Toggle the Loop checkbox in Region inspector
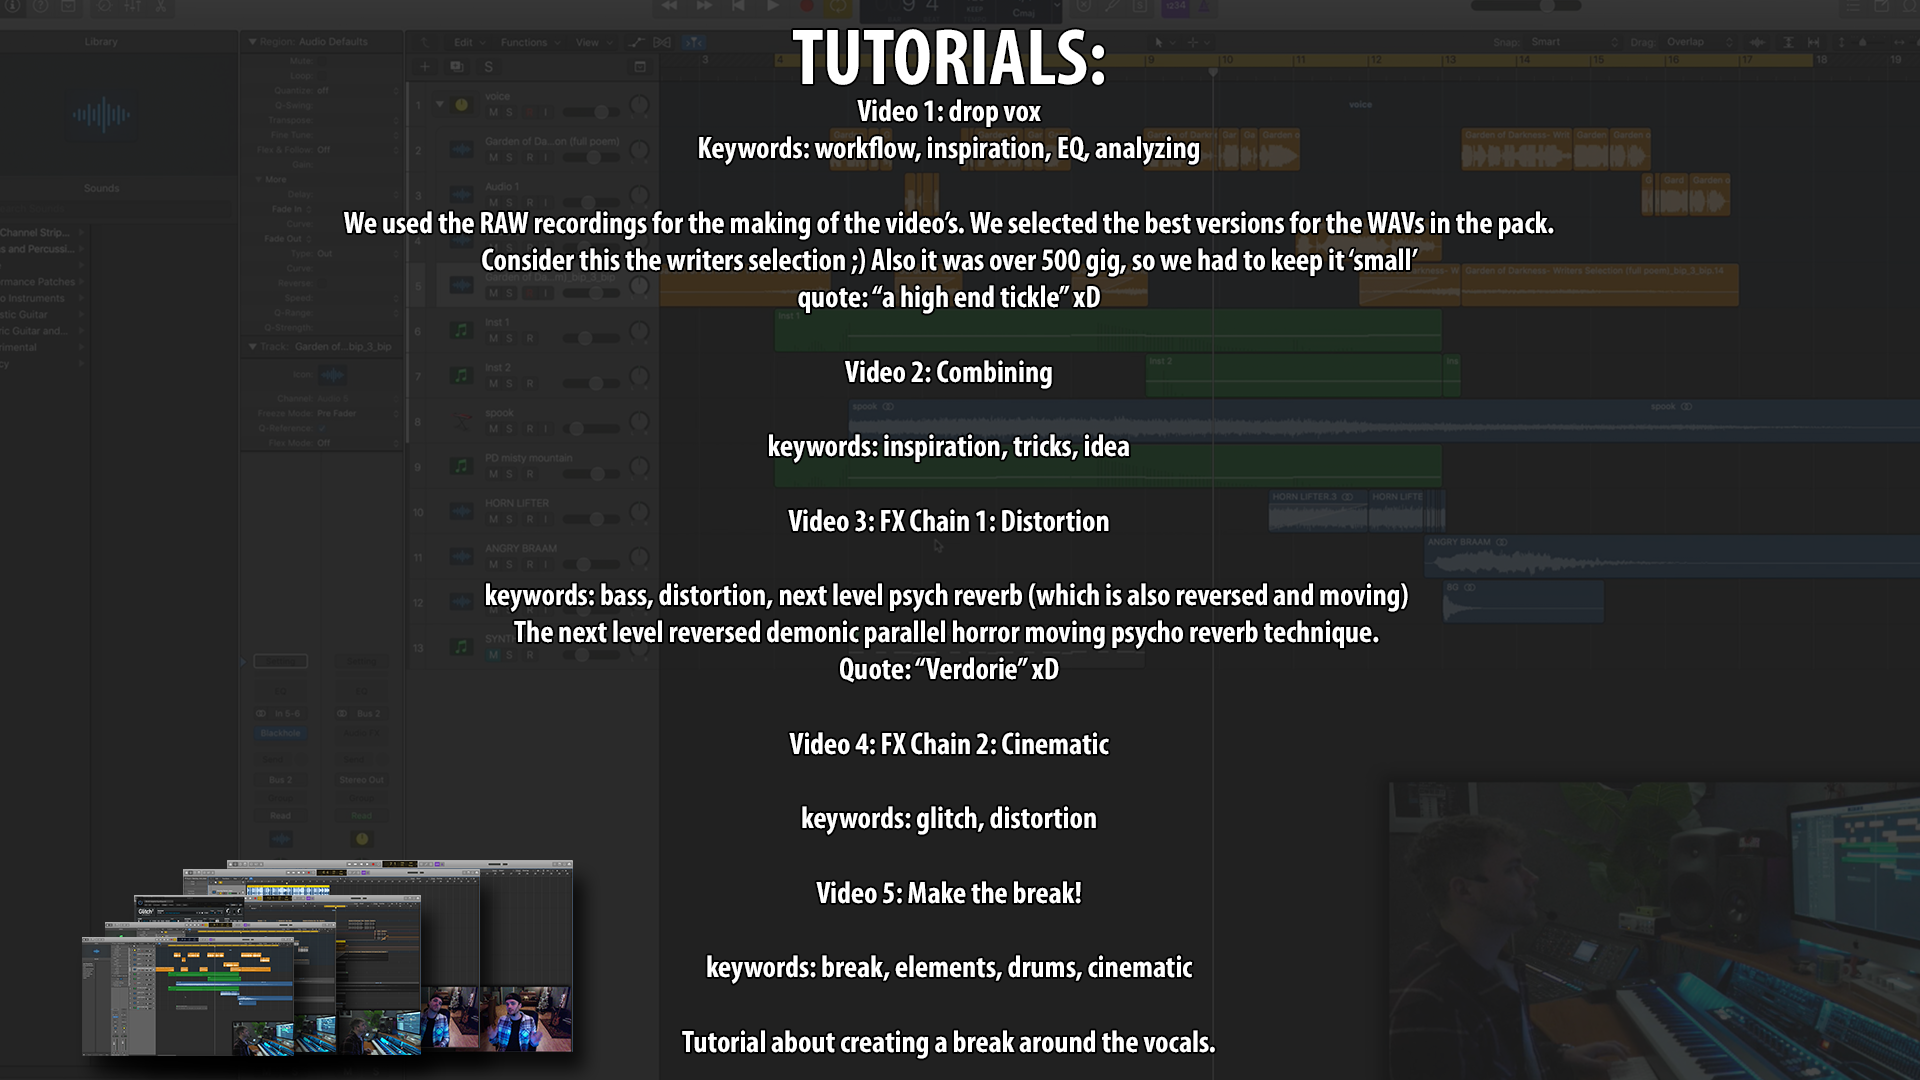The height and width of the screenshot is (1080, 1920). click(320, 76)
